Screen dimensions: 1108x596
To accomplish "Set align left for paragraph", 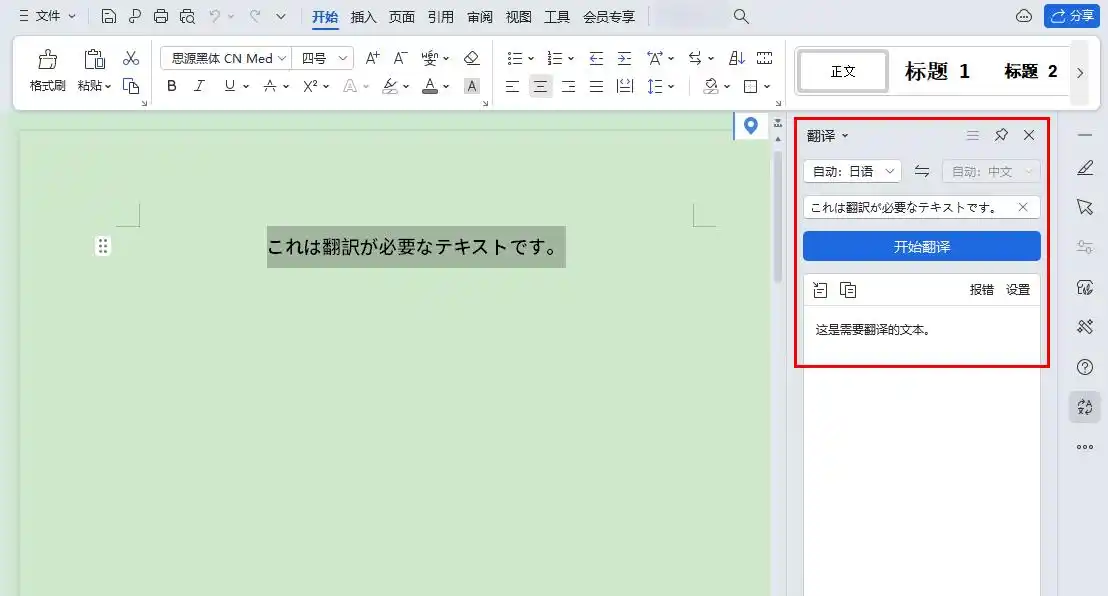I will point(512,86).
